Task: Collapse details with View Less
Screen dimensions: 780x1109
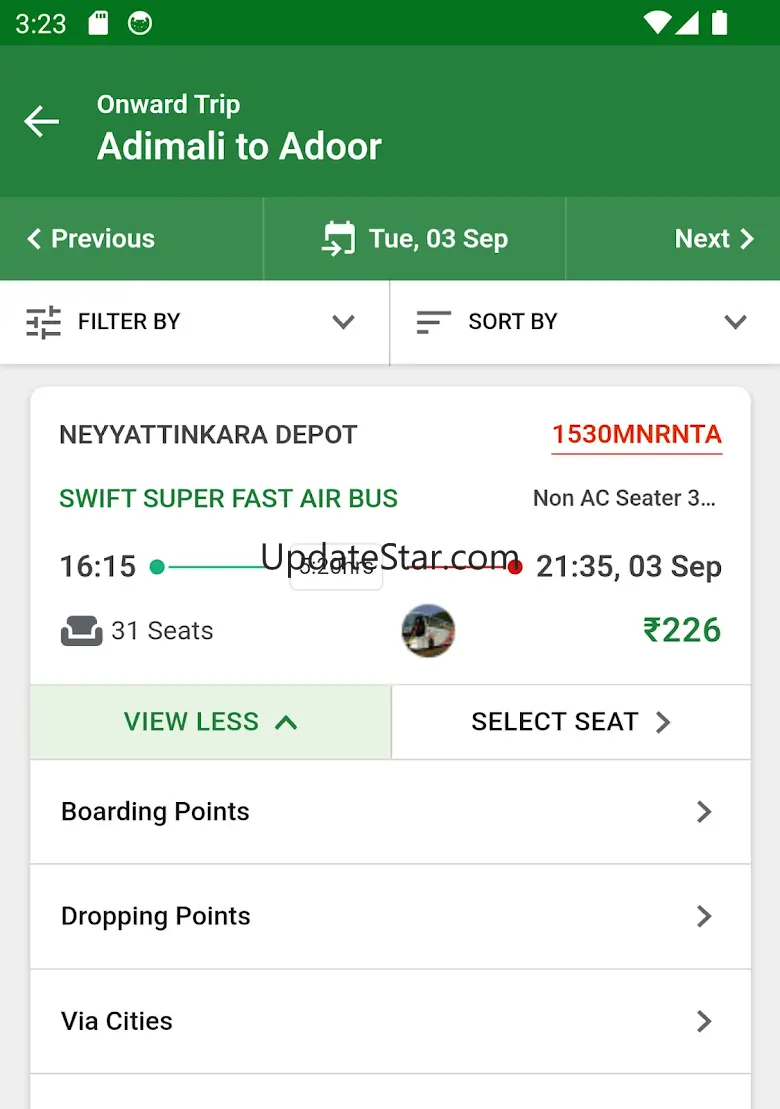Action: pyautogui.click(x=210, y=722)
